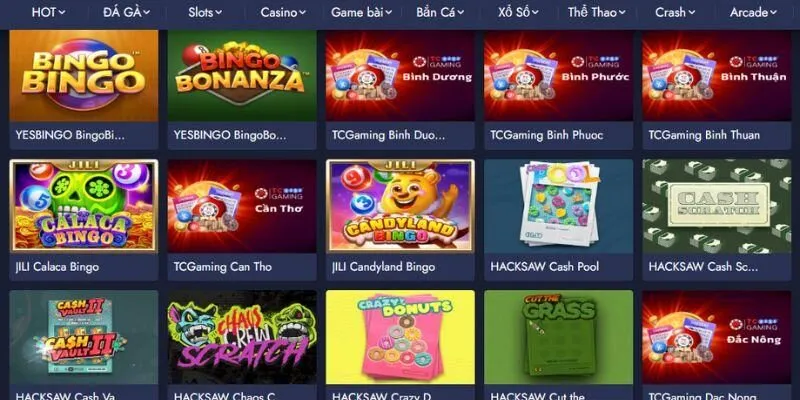
Task: Open the Cash Vault II scratch card thumbnail
Action: coord(84,337)
